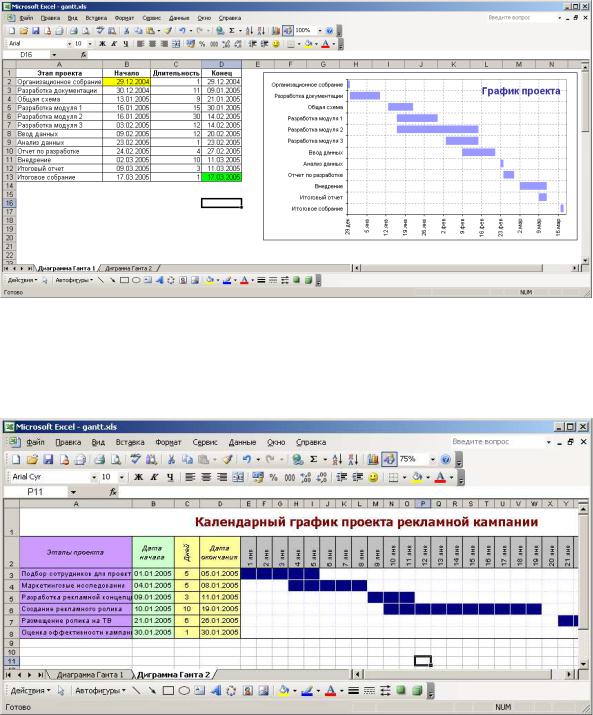Select Диграмма Ганта 2 tab in top window
This screenshot has width=593, height=715.
coord(128,269)
